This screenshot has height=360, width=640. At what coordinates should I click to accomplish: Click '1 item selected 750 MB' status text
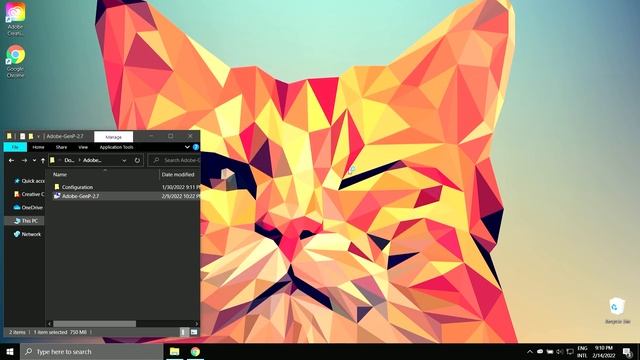60,332
